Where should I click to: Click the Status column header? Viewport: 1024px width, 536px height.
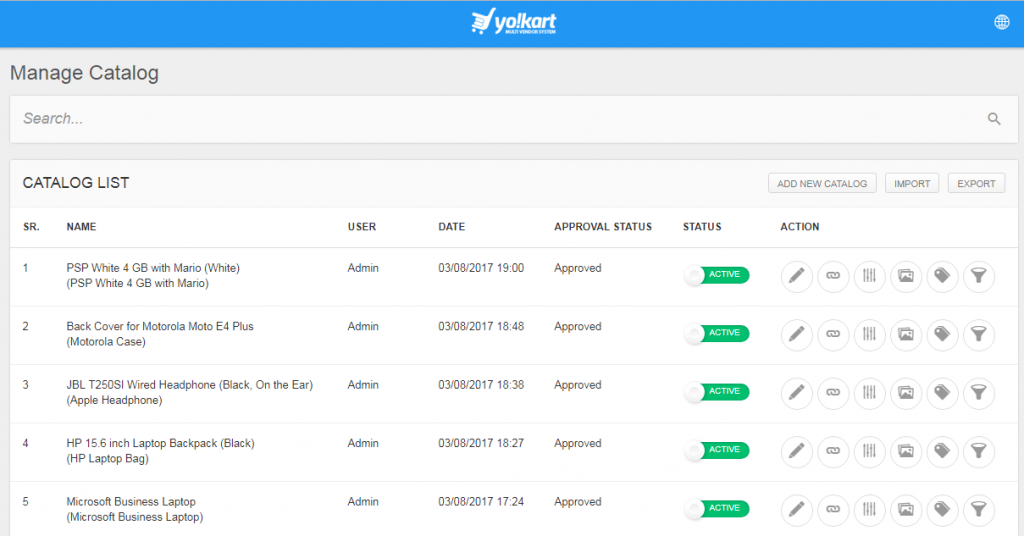coord(702,227)
